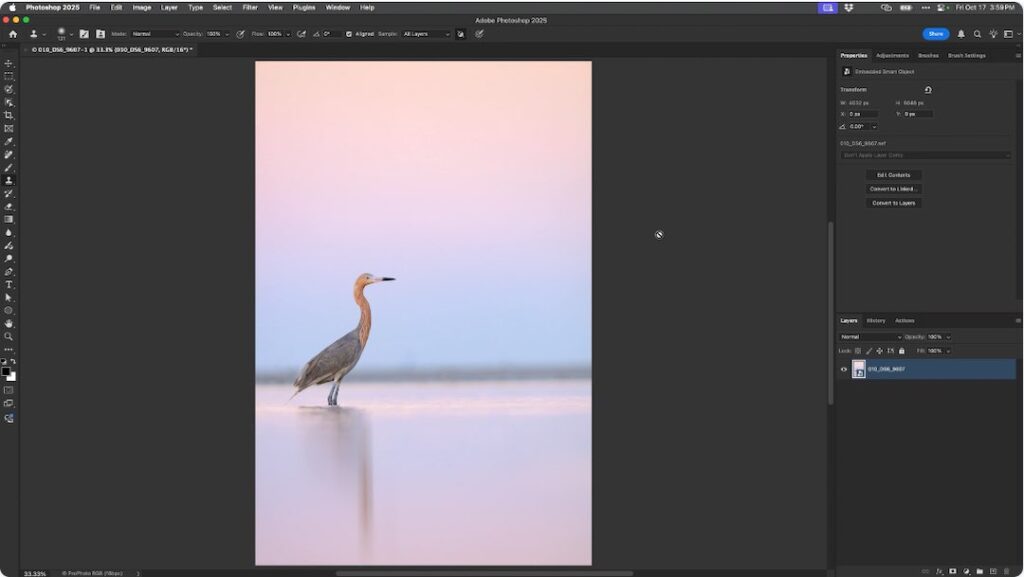
Task: Select the Crop tool
Action: (x=8, y=114)
